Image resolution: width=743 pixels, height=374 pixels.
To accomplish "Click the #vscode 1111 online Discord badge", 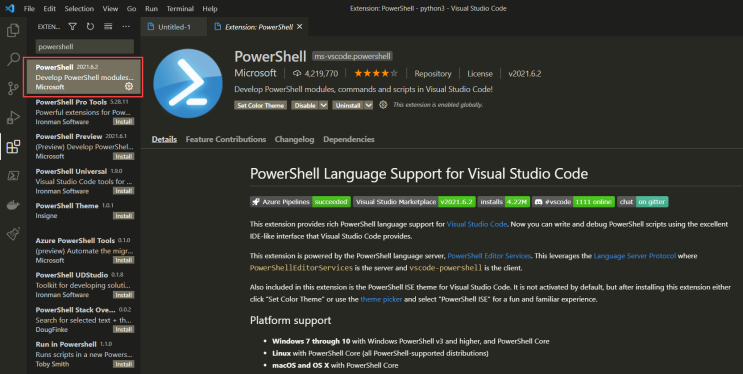I will (573, 202).
